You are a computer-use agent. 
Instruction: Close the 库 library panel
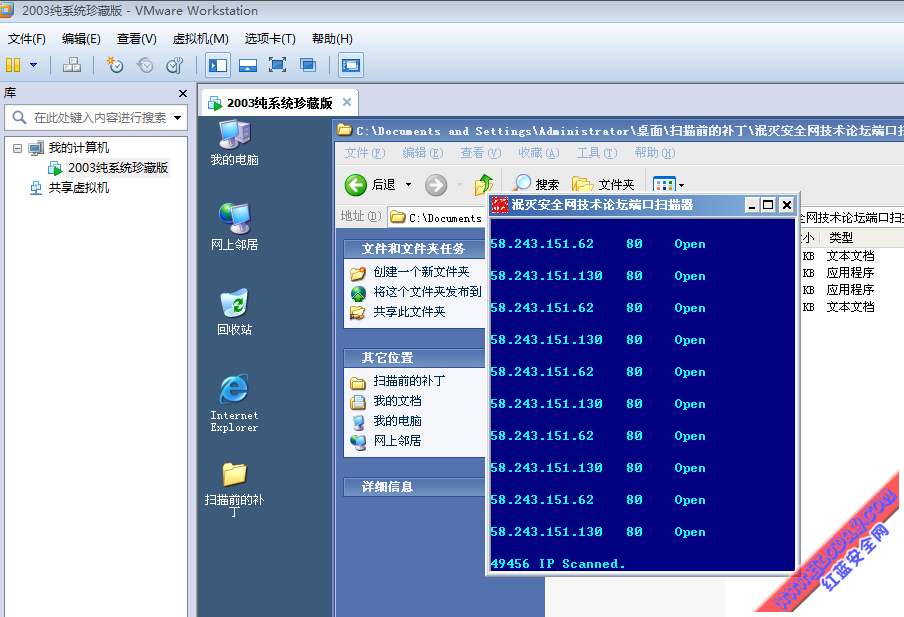[x=183, y=93]
